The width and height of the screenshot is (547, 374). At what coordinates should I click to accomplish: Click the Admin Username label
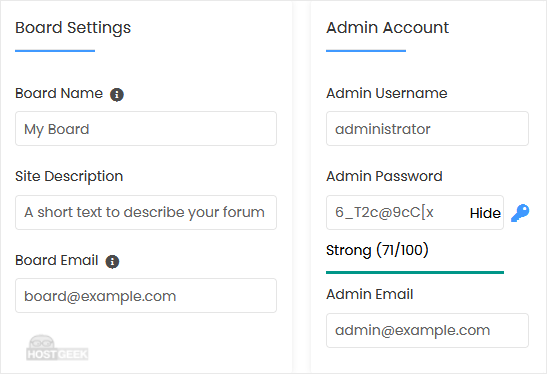[x=387, y=93]
